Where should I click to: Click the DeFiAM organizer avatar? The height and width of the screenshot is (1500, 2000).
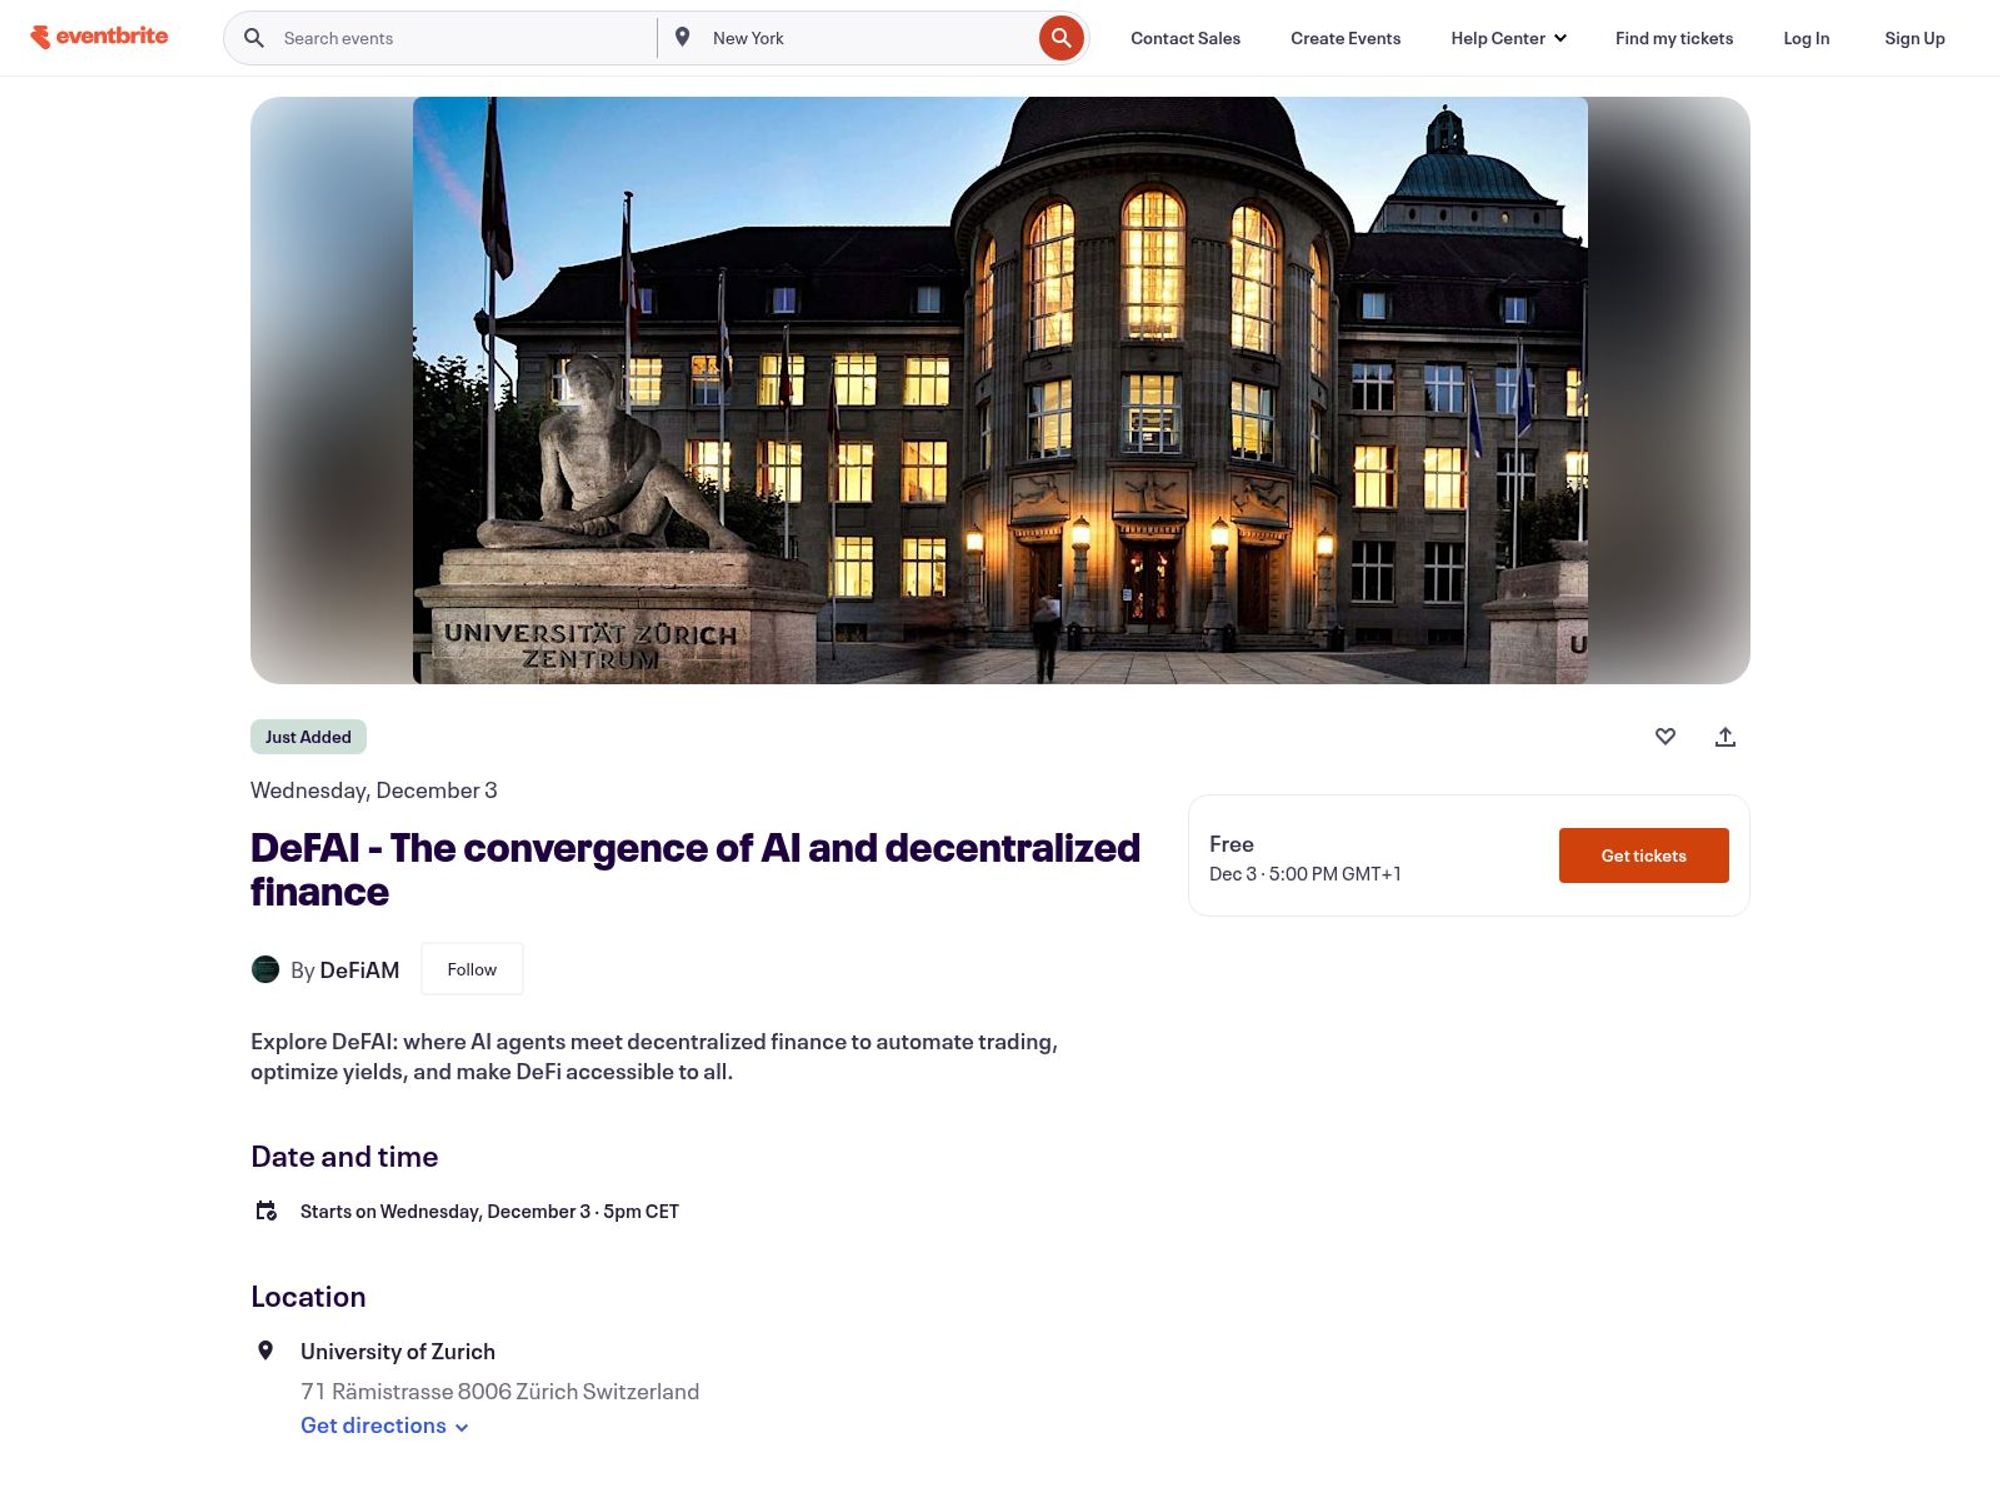point(266,968)
